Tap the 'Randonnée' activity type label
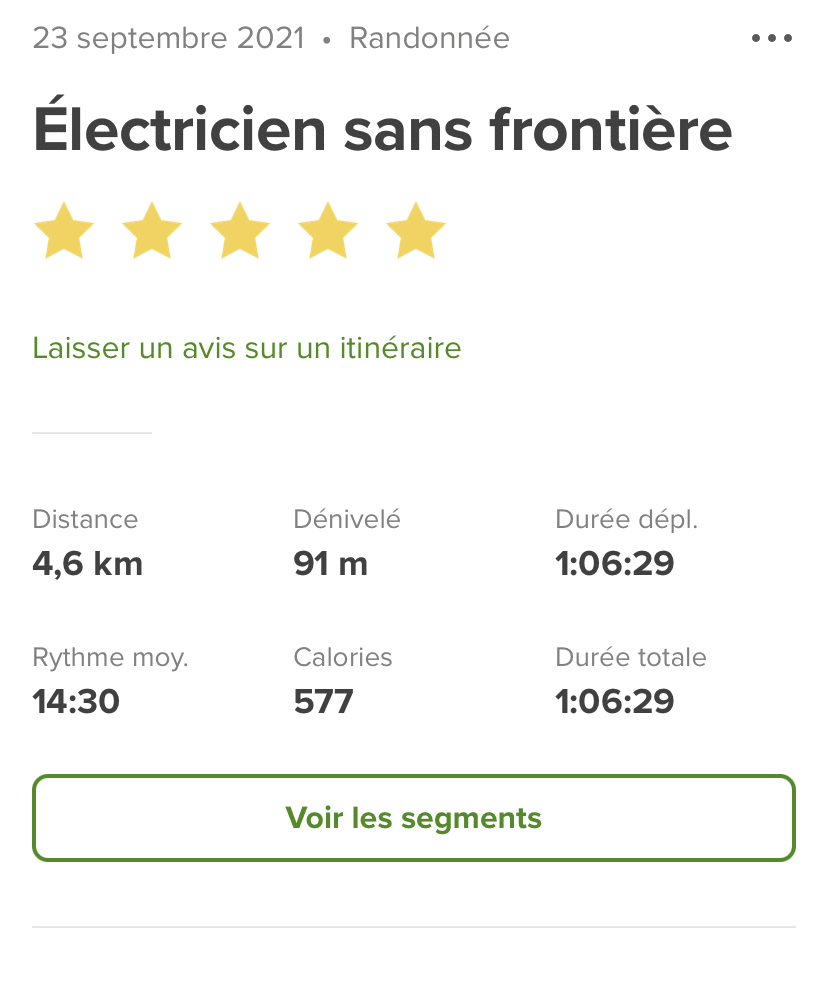Viewport: 828px width, 1000px height. click(x=430, y=38)
